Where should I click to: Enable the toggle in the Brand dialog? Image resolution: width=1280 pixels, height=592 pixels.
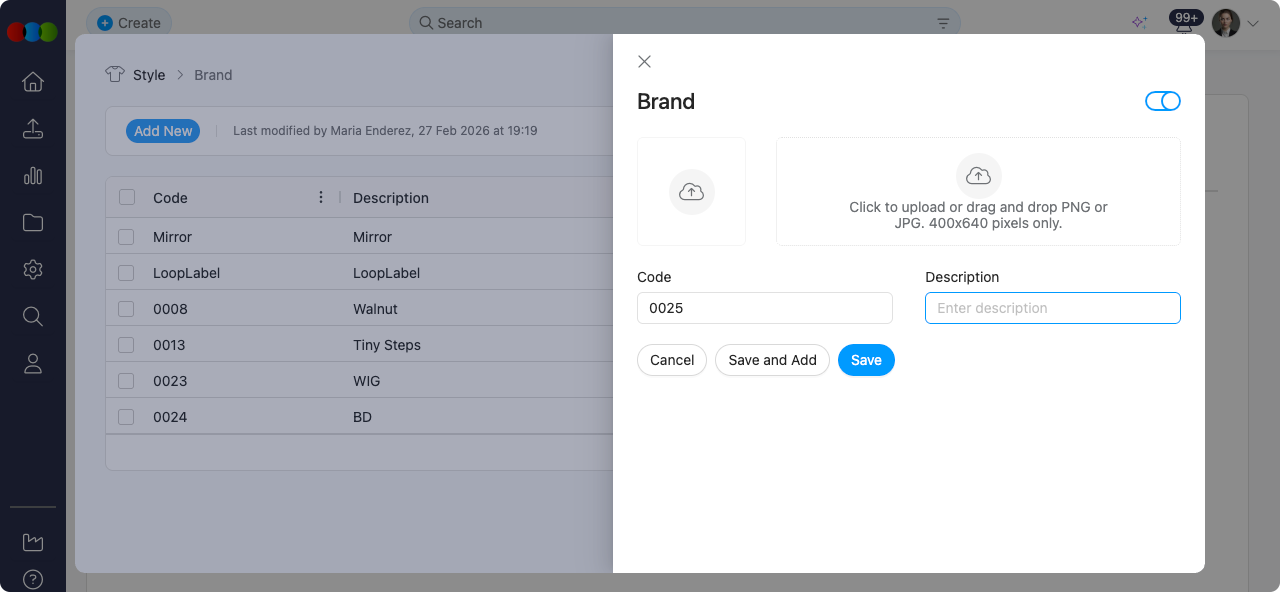point(1163,101)
